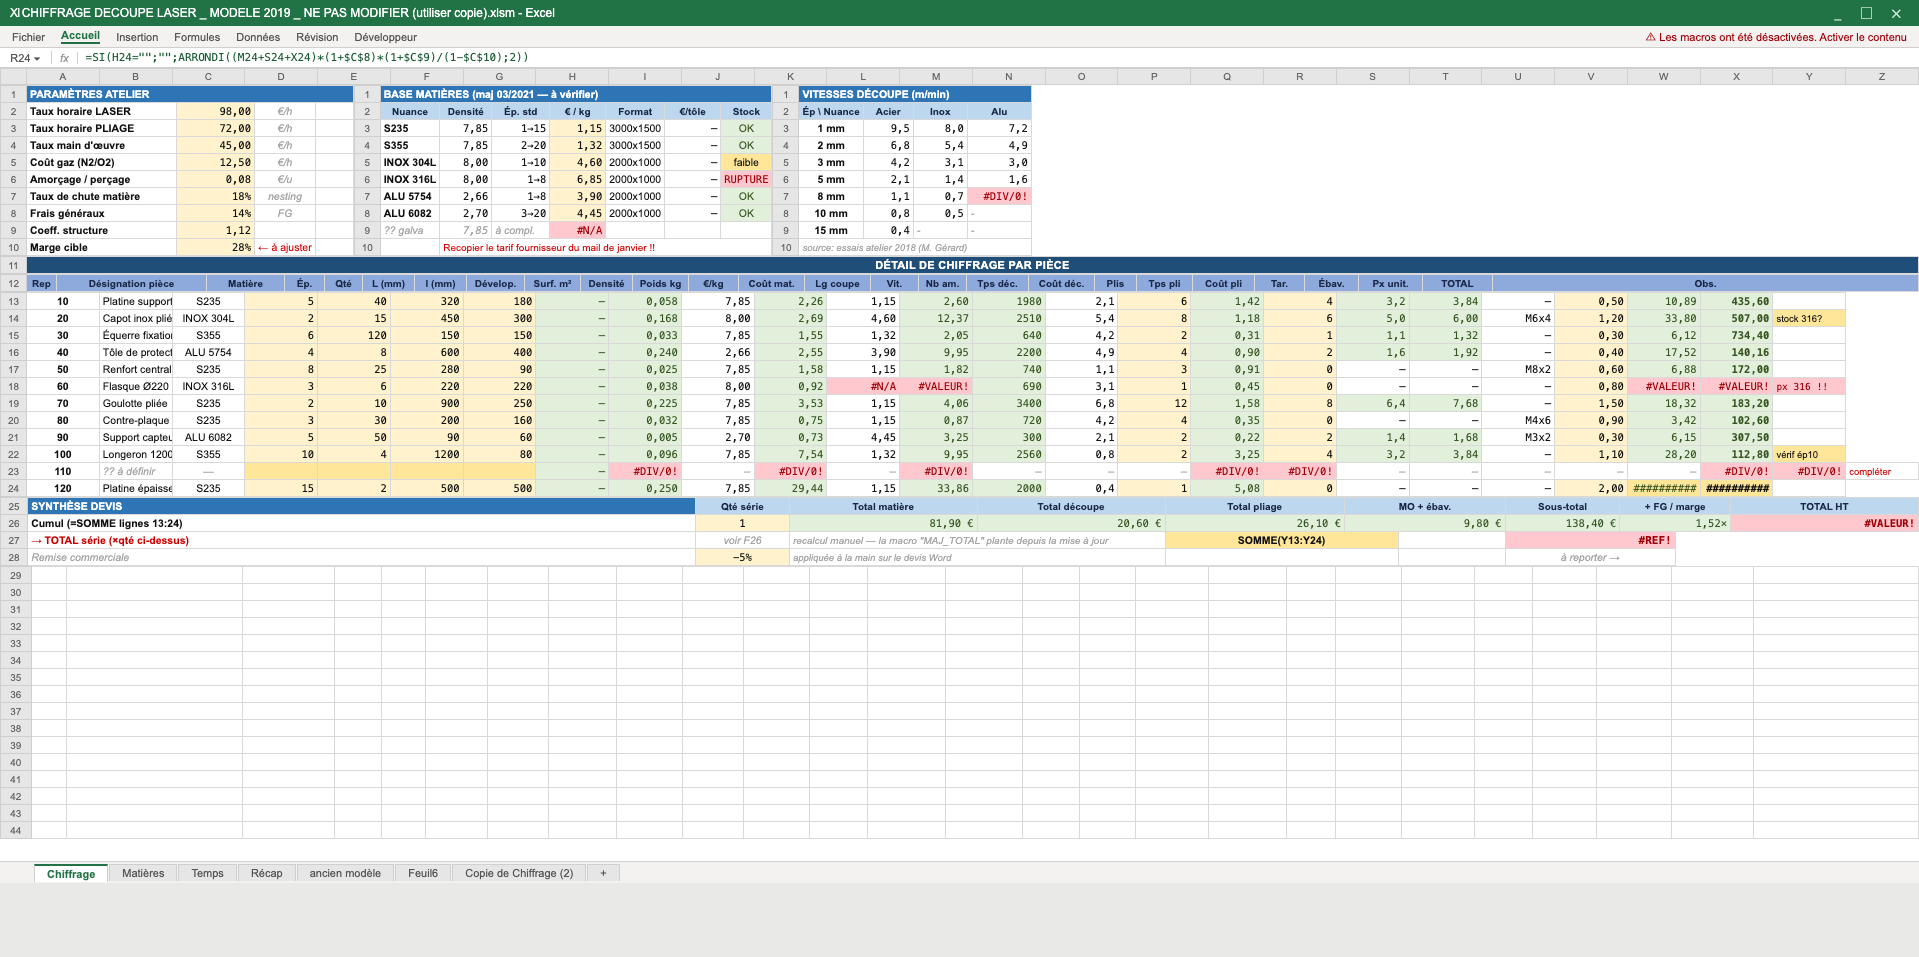The height and width of the screenshot is (957, 1919).
Task: Select the Accueil ribbon tab
Action: pyautogui.click(x=80, y=36)
